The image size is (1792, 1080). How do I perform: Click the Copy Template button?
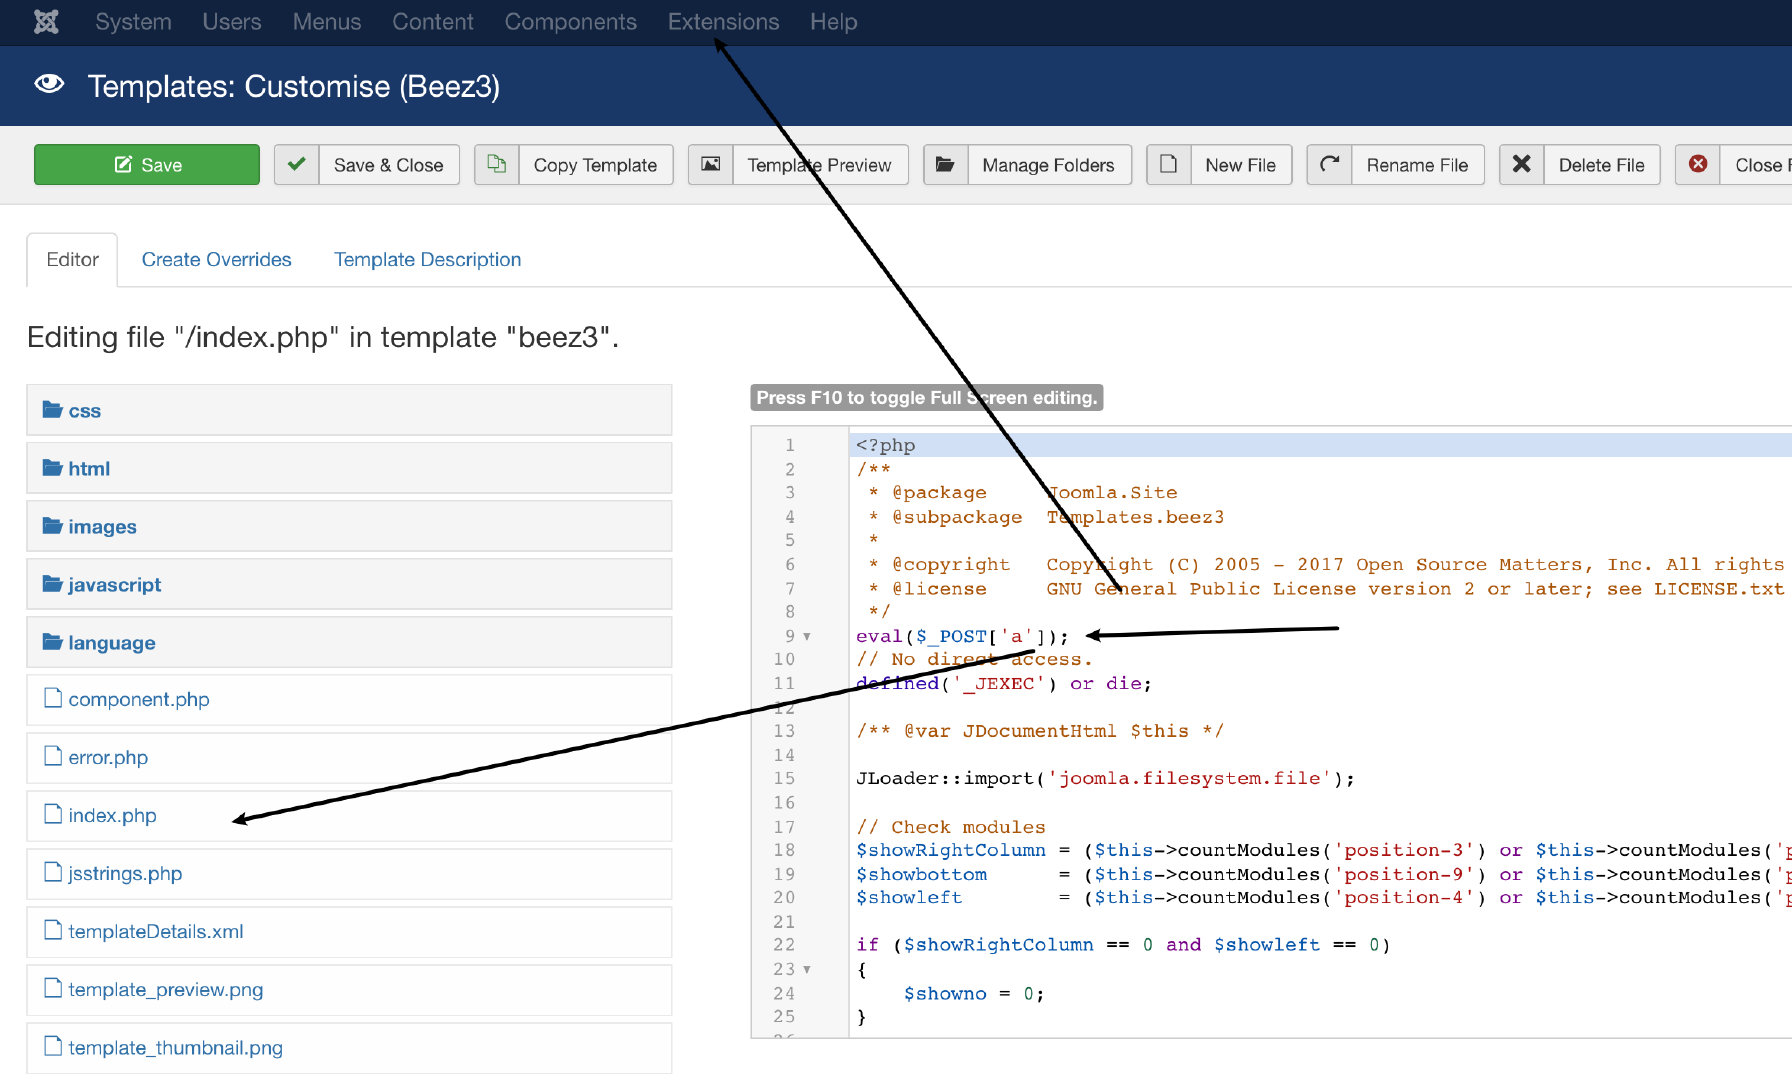[x=574, y=165]
